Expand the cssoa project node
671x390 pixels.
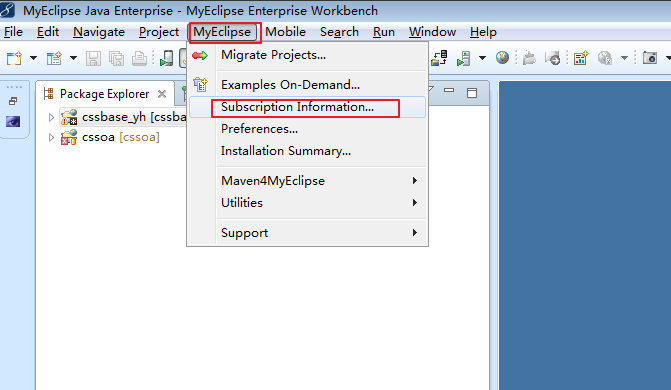51,137
